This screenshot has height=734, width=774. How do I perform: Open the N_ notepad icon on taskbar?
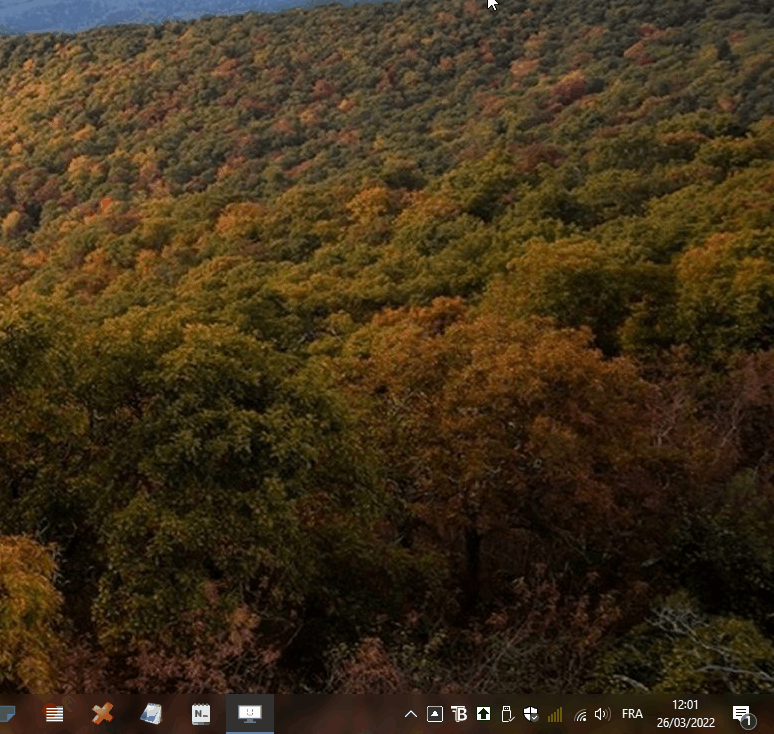pos(200,714)
